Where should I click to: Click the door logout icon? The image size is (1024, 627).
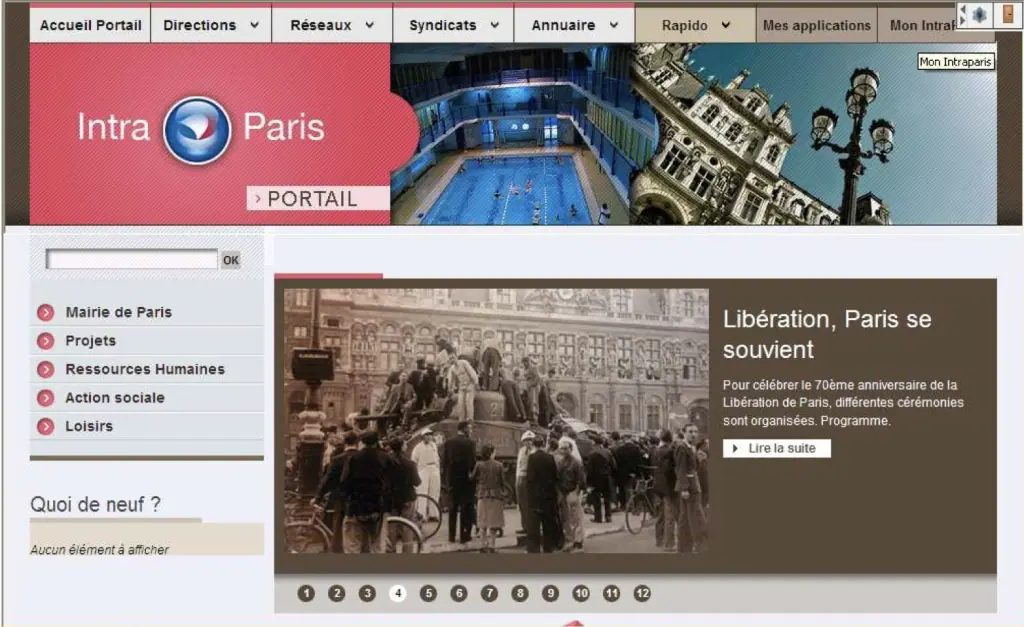pyautogui.click(x=1008, y=14)
